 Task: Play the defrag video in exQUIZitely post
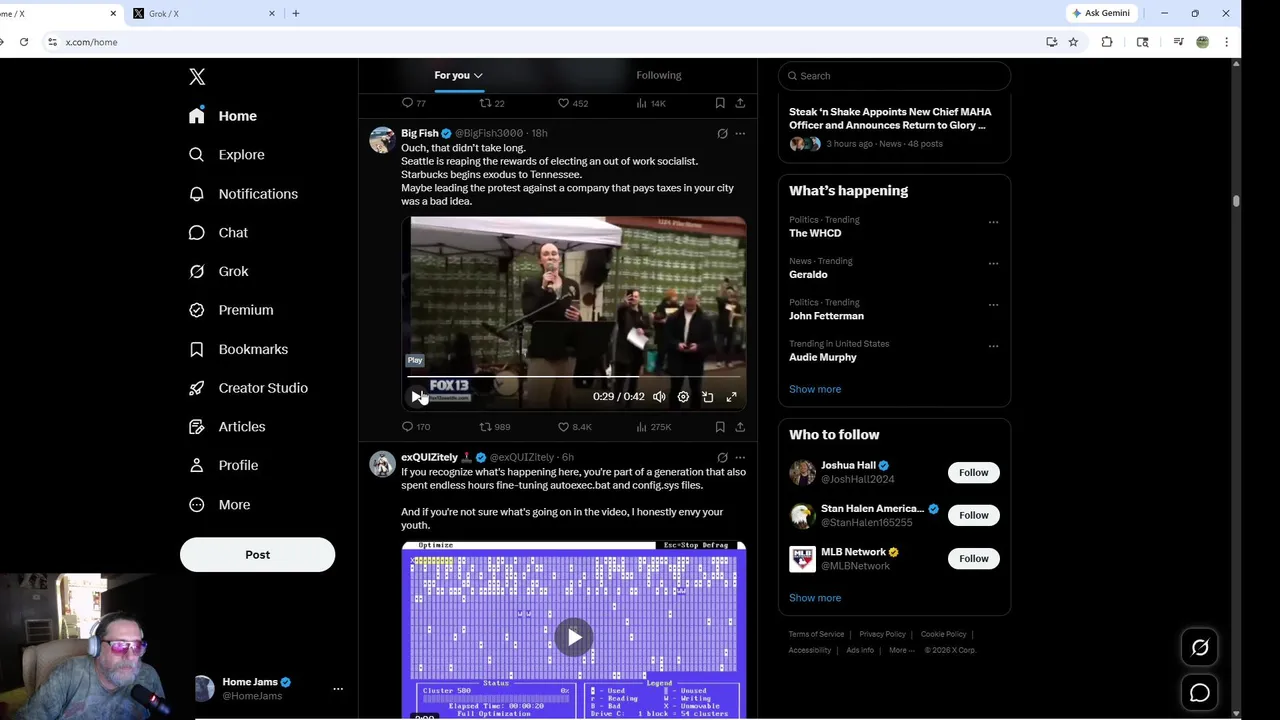coord(574,637)
